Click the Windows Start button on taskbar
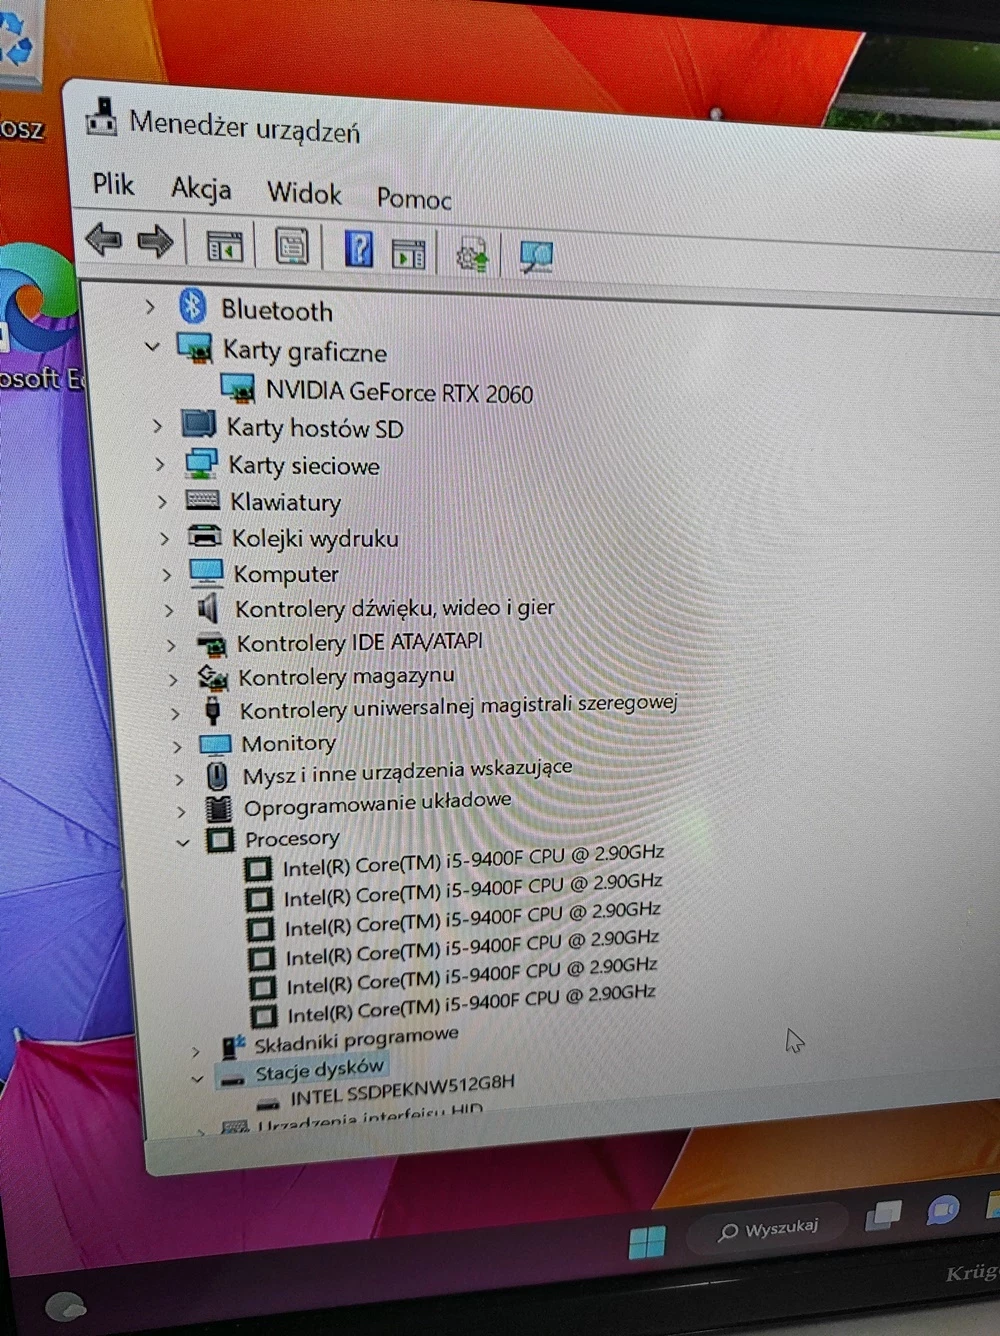 pos(647,1242)
